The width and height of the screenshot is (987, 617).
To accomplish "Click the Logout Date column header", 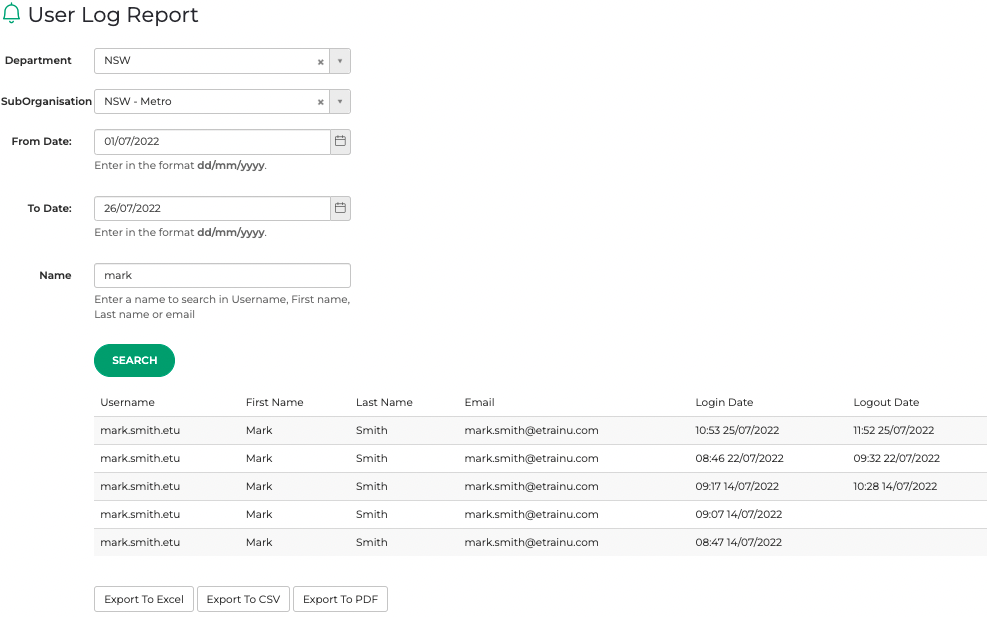I will click(x=885, y=402).
